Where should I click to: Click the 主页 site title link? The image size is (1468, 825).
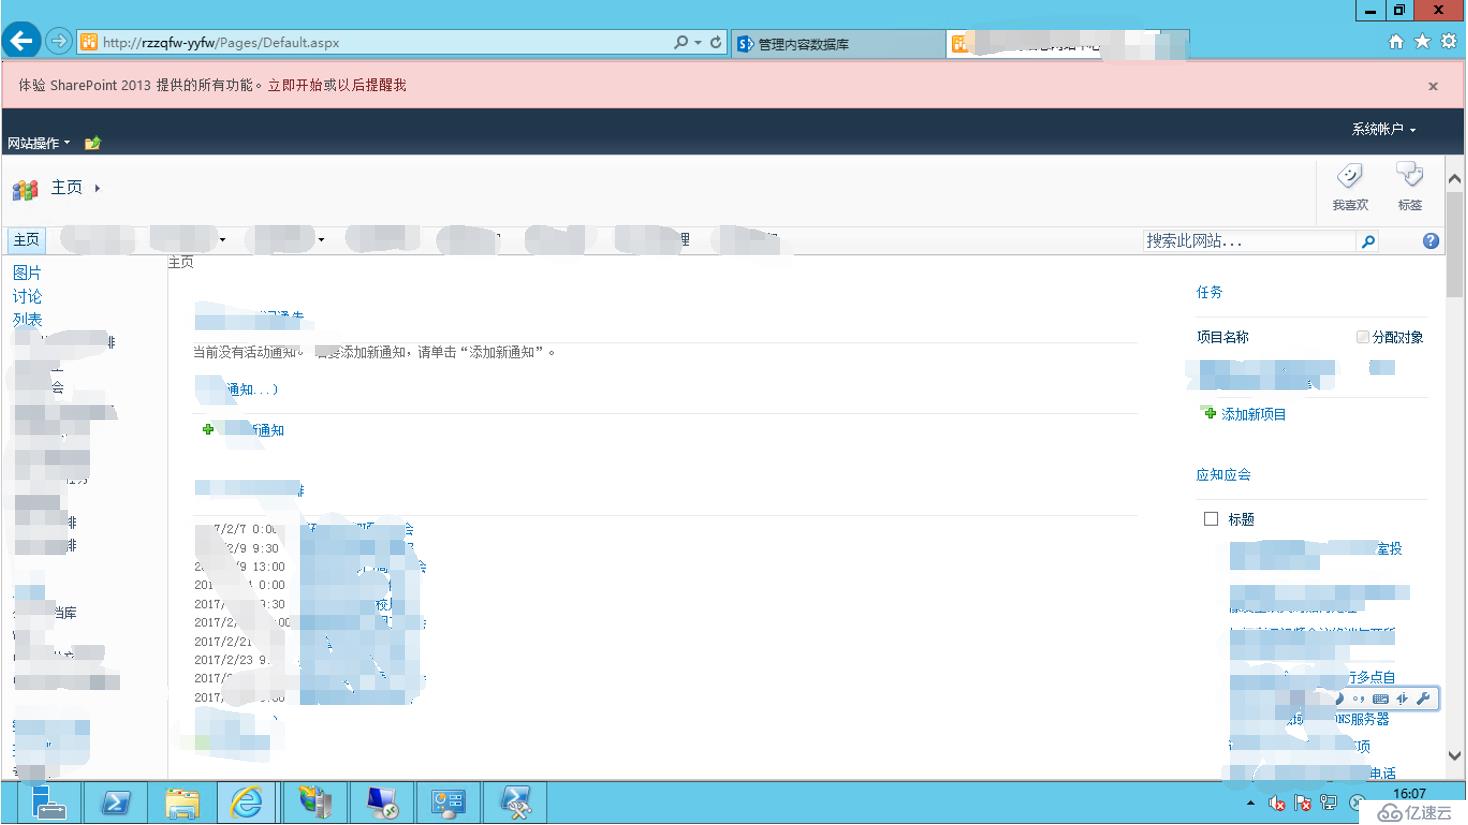pyautogui.click(x=67, y=187)
